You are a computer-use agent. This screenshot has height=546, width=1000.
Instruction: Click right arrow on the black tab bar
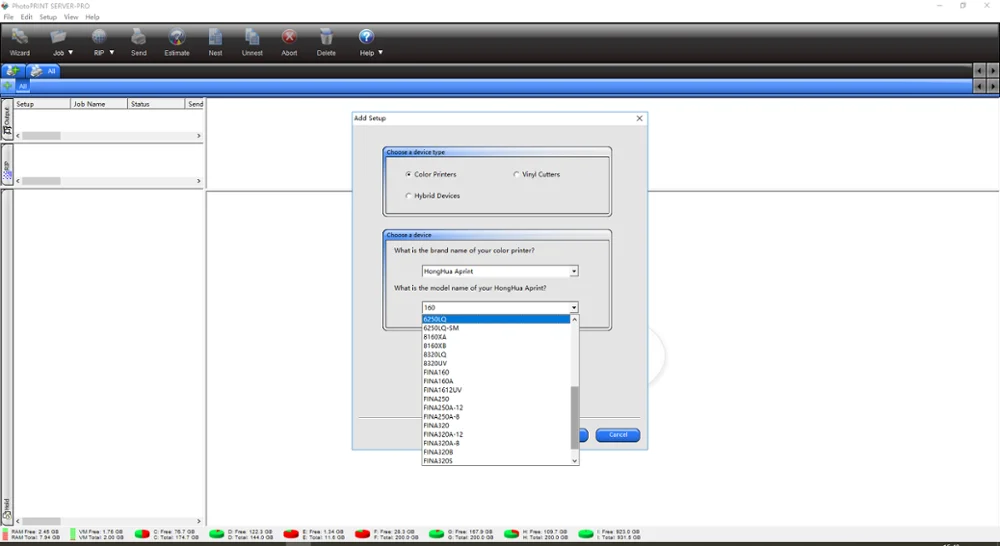992,71
